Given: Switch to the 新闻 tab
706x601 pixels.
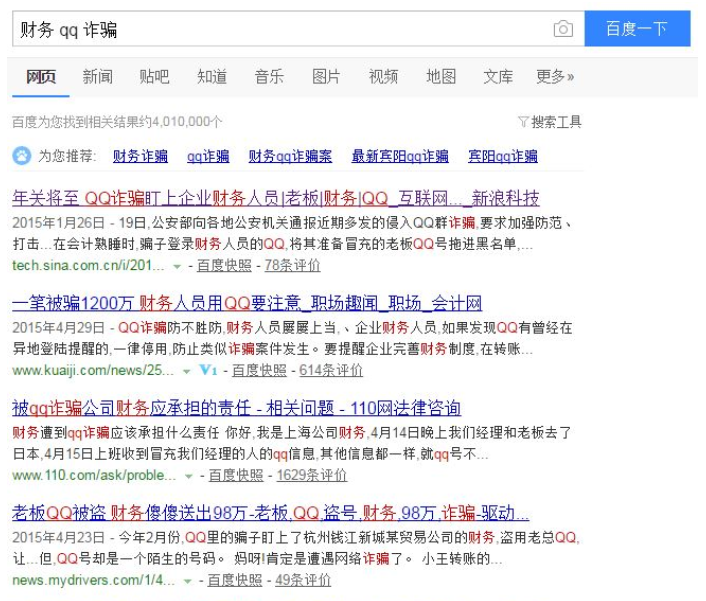Looking at the screenshot, I should (97, 77).
